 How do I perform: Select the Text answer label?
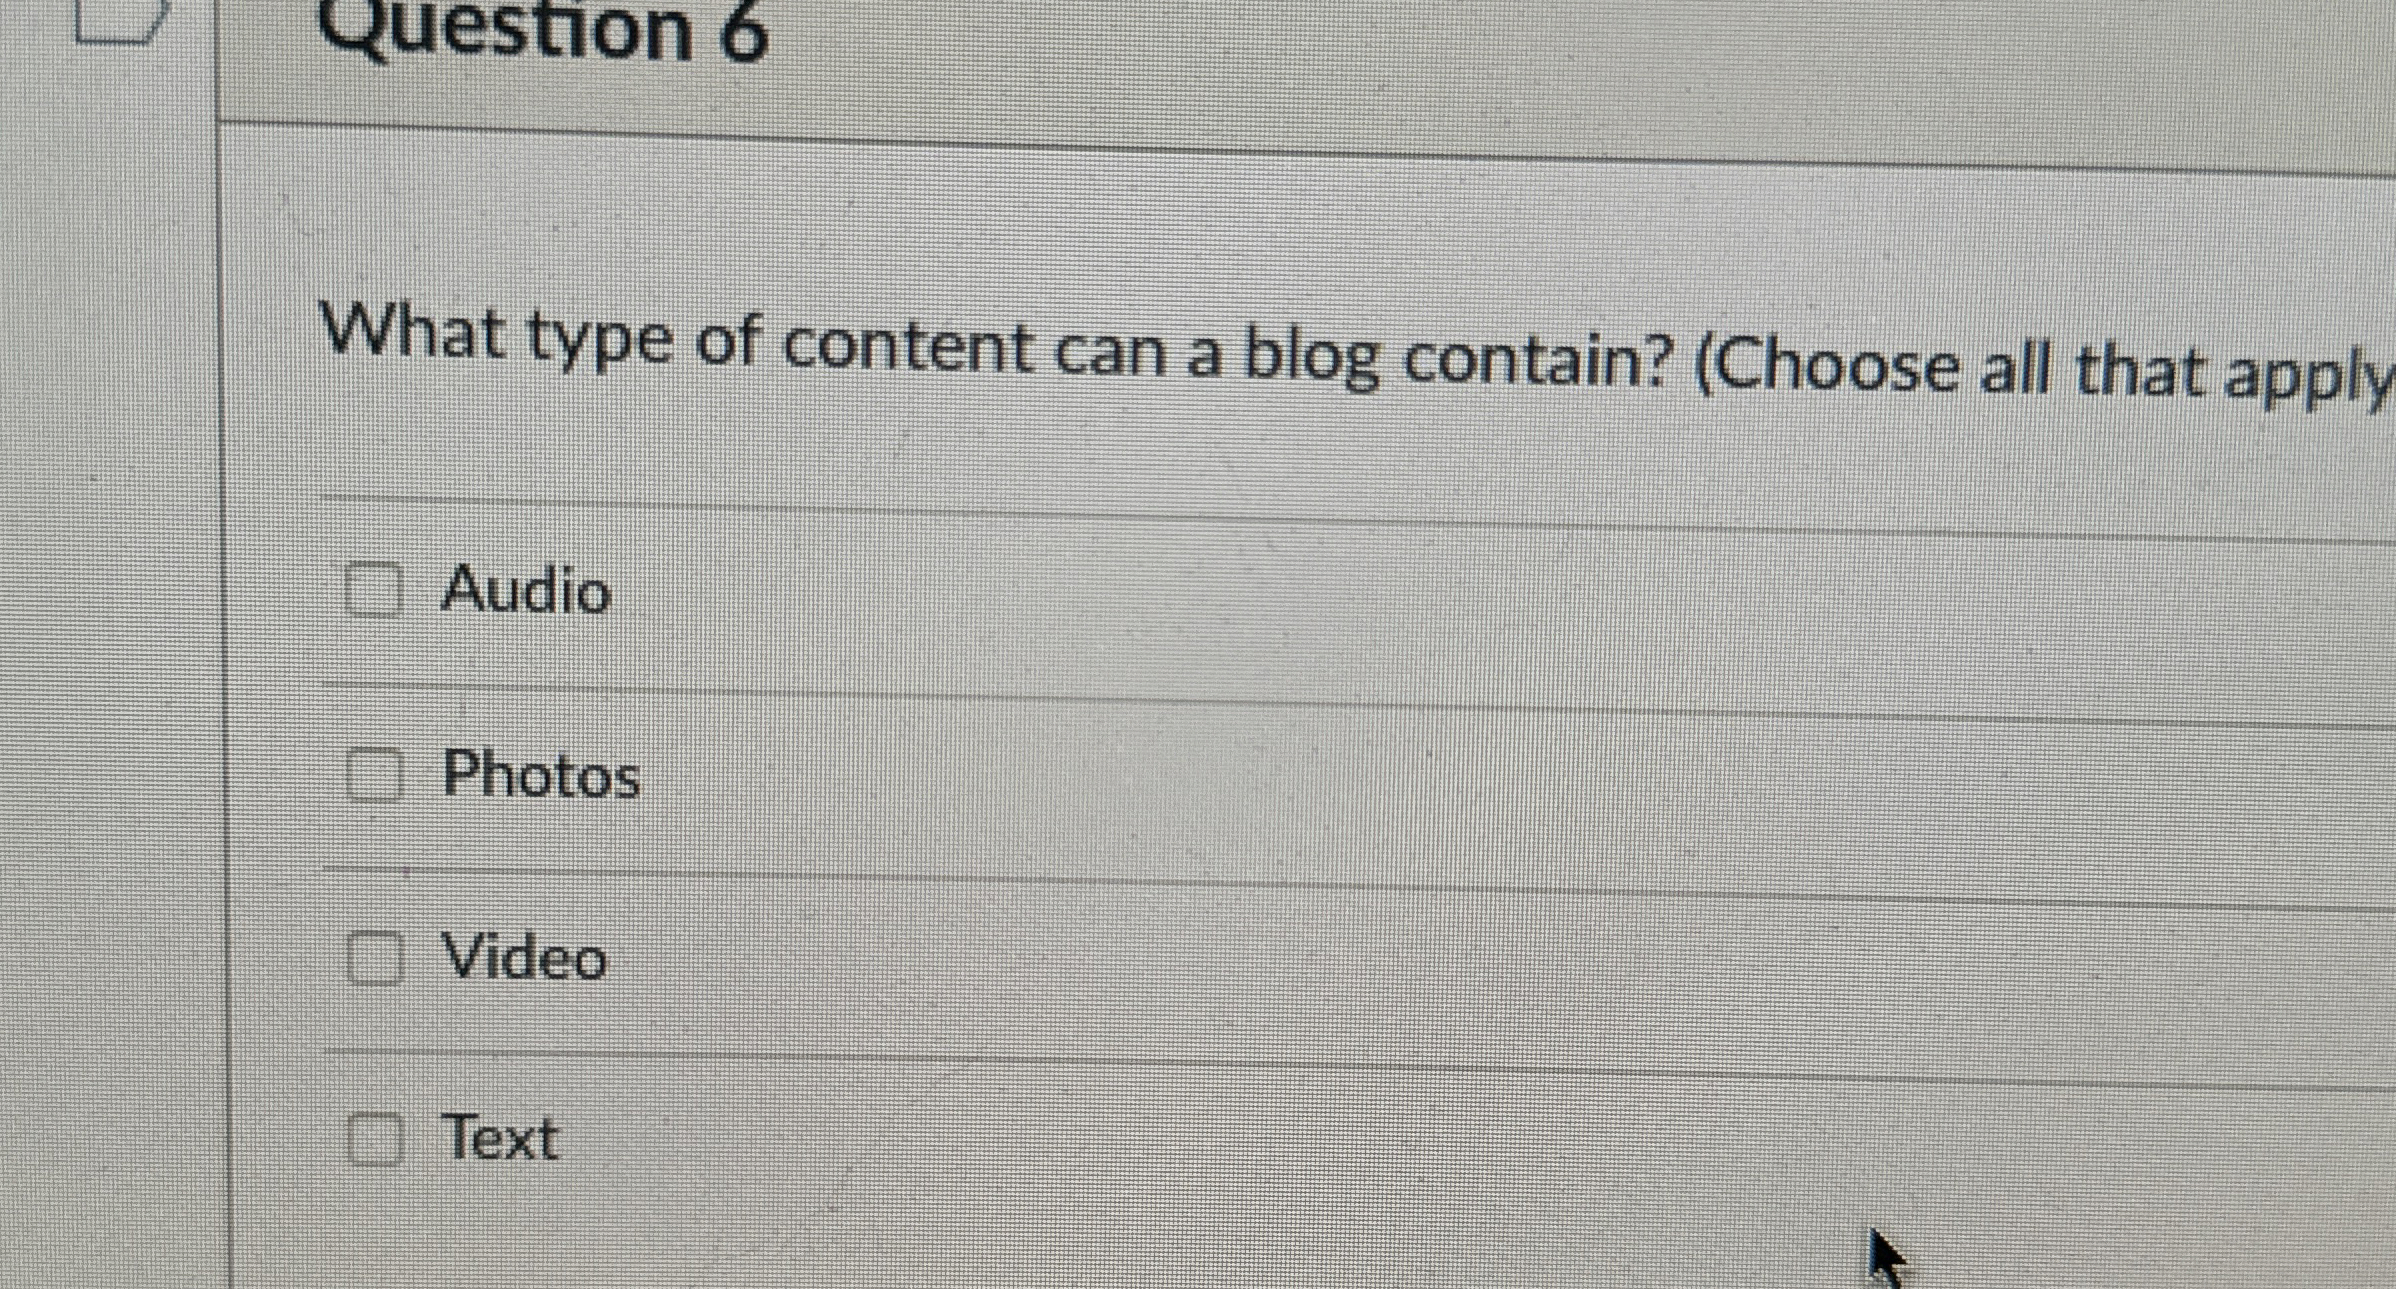(501, 1139)
